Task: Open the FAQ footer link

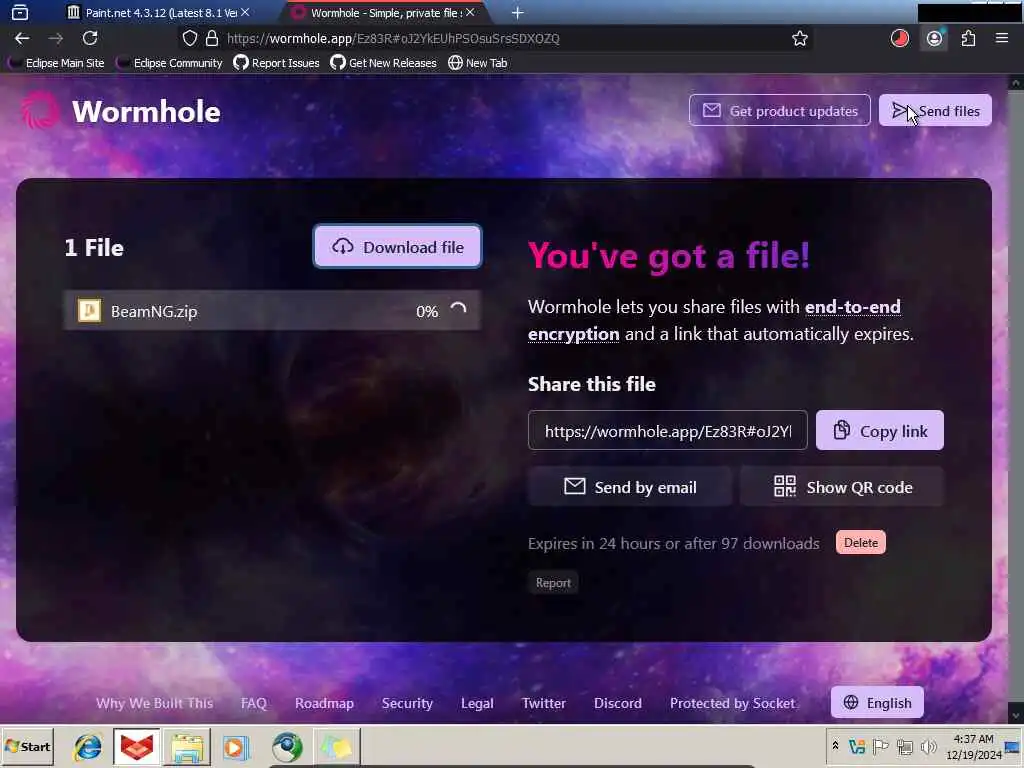Action: pyautogui.click(x=253, y=703)
